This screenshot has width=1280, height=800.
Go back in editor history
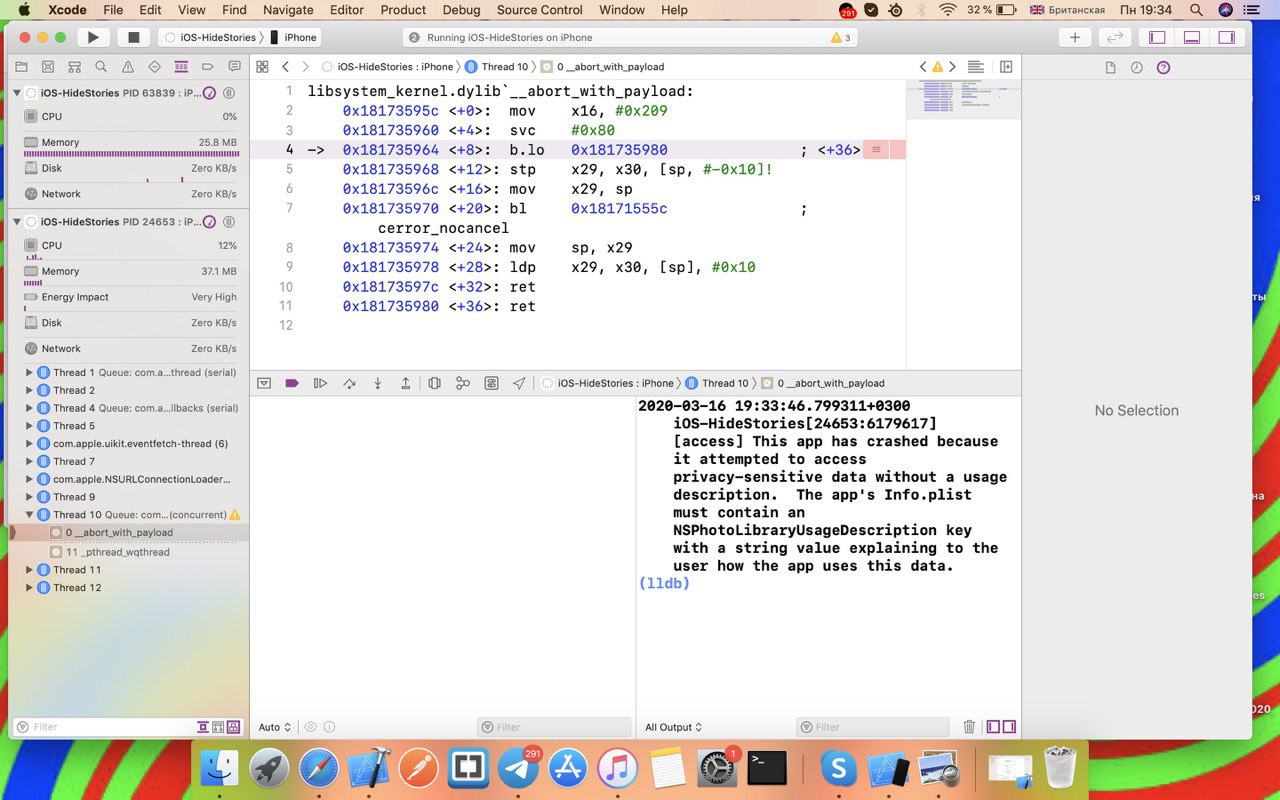285,67
